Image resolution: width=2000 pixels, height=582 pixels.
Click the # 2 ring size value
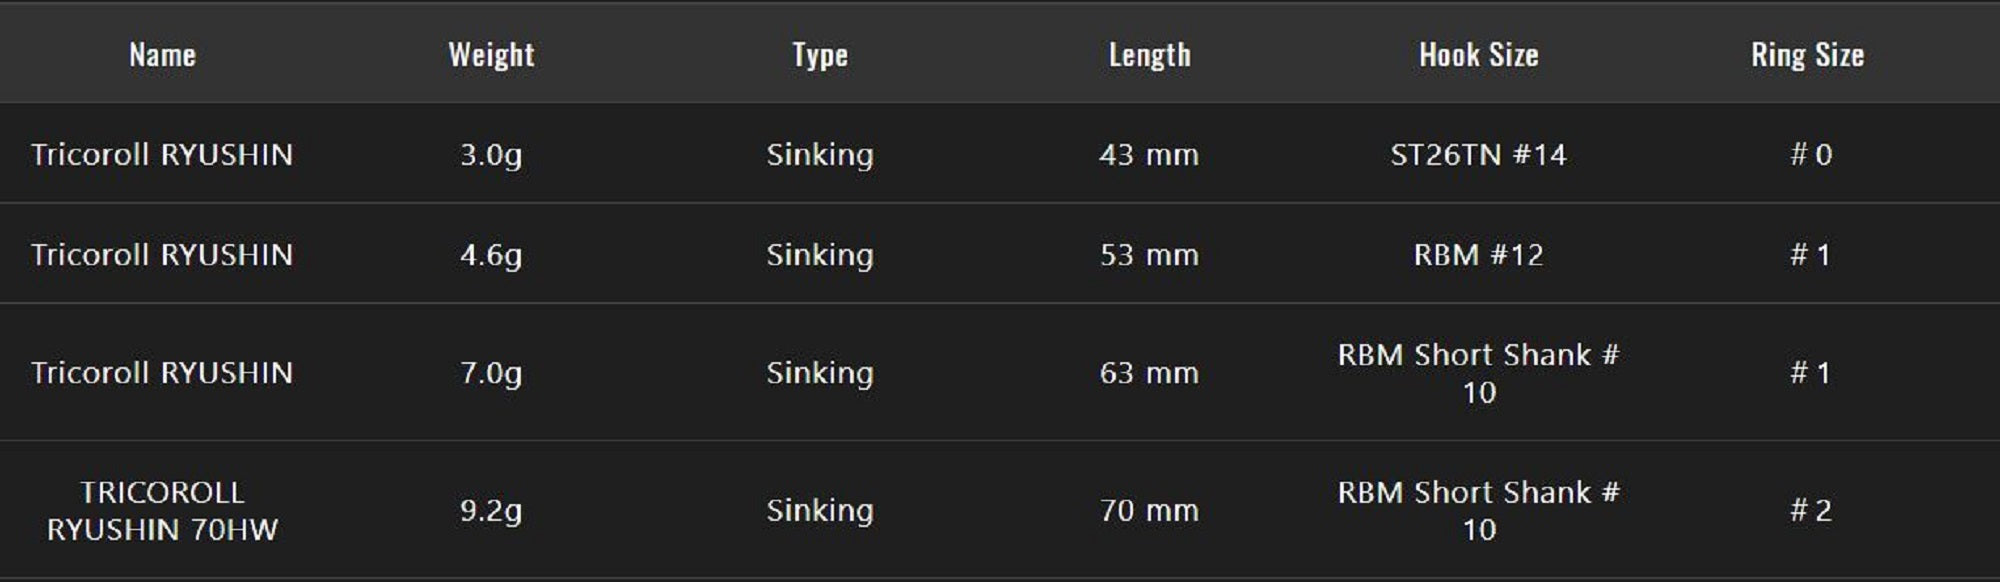pyautogui.click(x=1810, y=511)
